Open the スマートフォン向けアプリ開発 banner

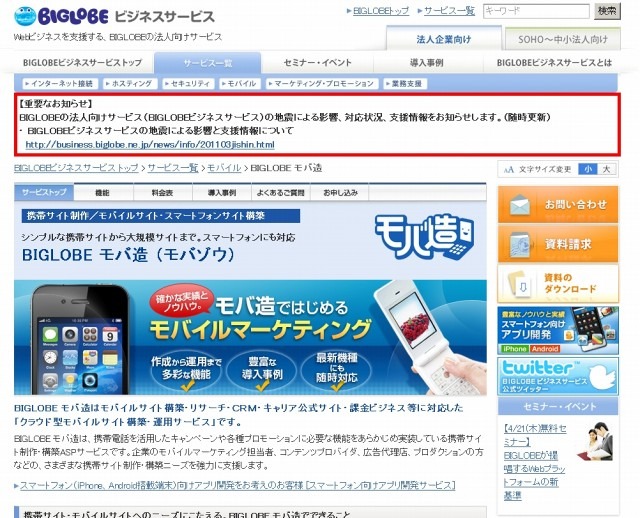click(x=558, y=331)
